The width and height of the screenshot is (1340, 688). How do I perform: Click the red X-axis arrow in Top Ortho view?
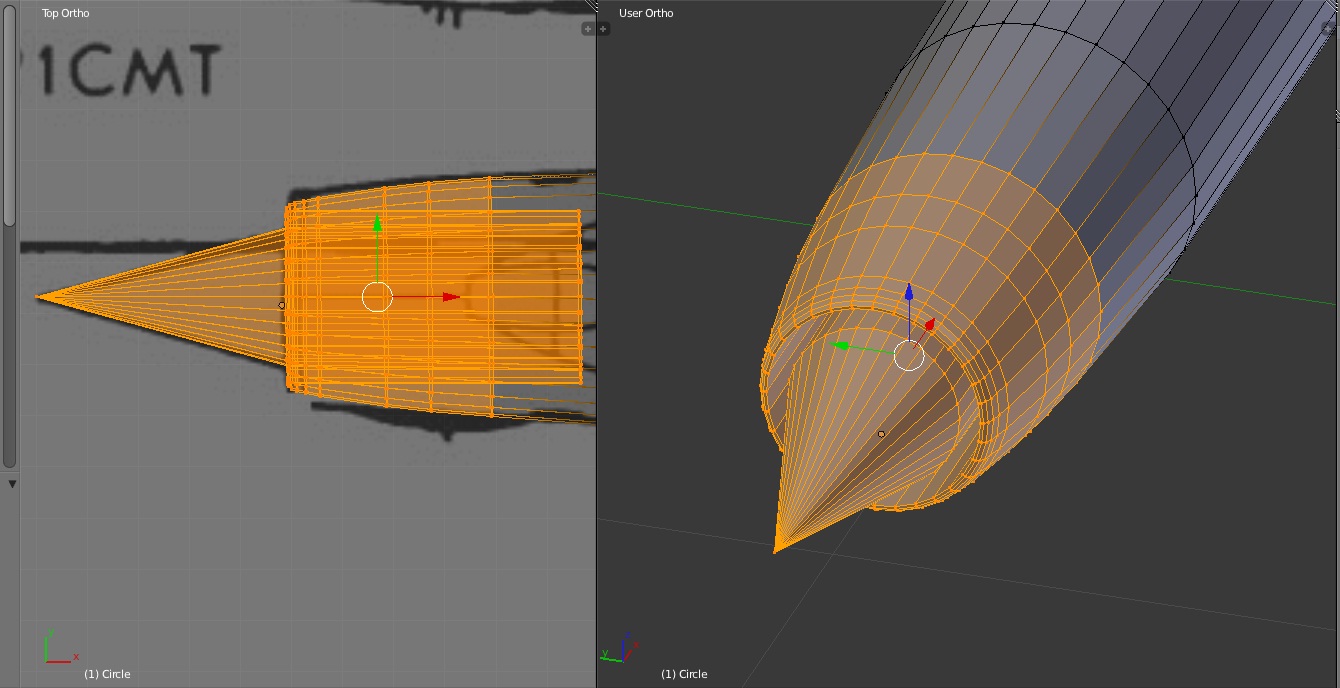[x=451, y=297]
